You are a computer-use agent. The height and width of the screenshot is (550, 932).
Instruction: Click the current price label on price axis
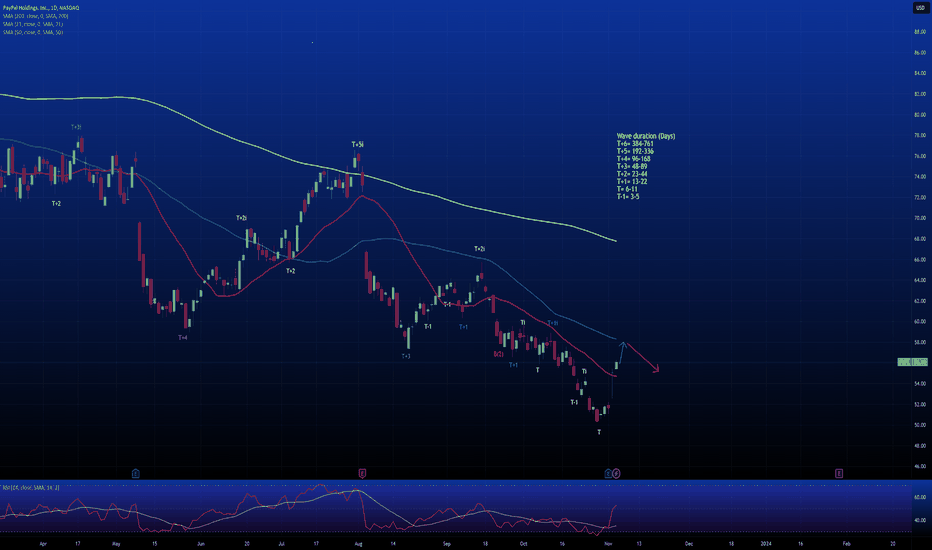pyautogui.click(x=912, y=362)
